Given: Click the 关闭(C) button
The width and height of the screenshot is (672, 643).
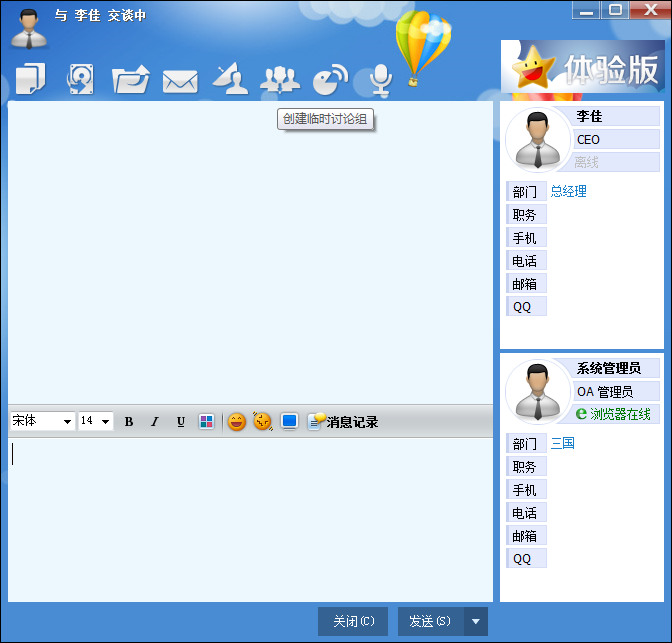Looking at the screenshot, I should coord(352,621).
